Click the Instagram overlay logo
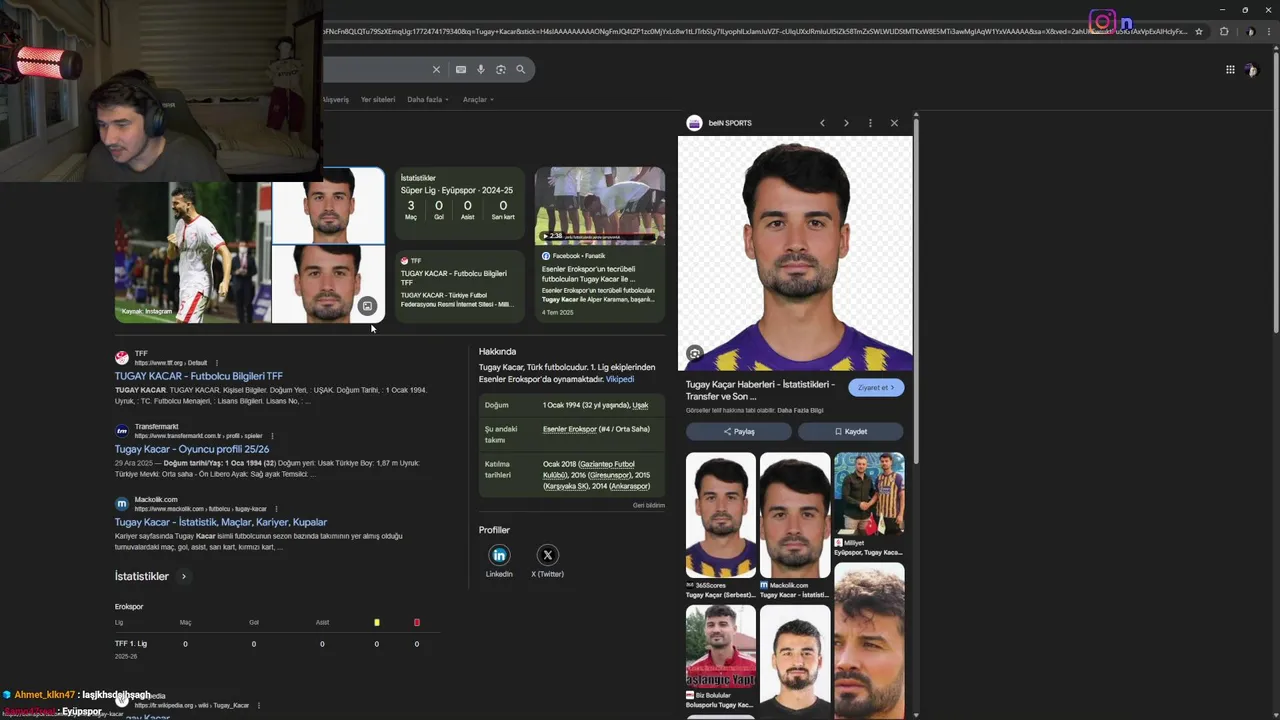 coord(1102,22)
